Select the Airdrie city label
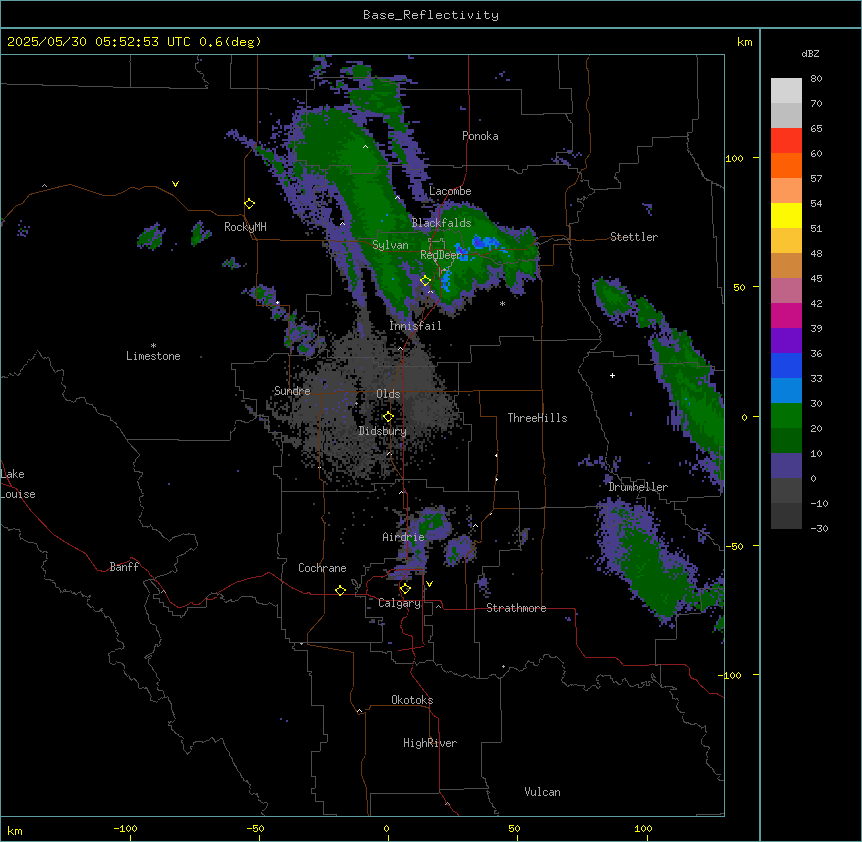 click(x=403, y=537)
